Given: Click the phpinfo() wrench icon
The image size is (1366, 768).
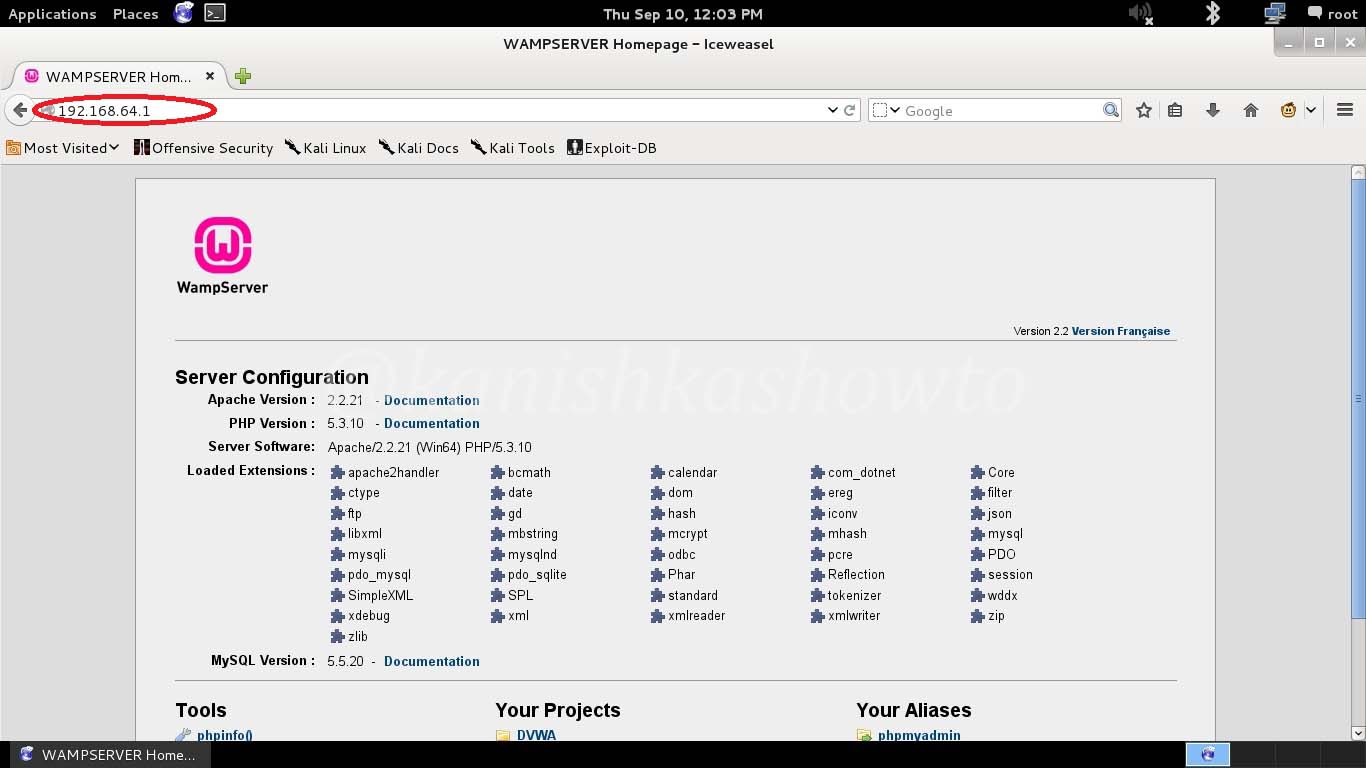Looking at the screenshot, I should pos(184,735).
